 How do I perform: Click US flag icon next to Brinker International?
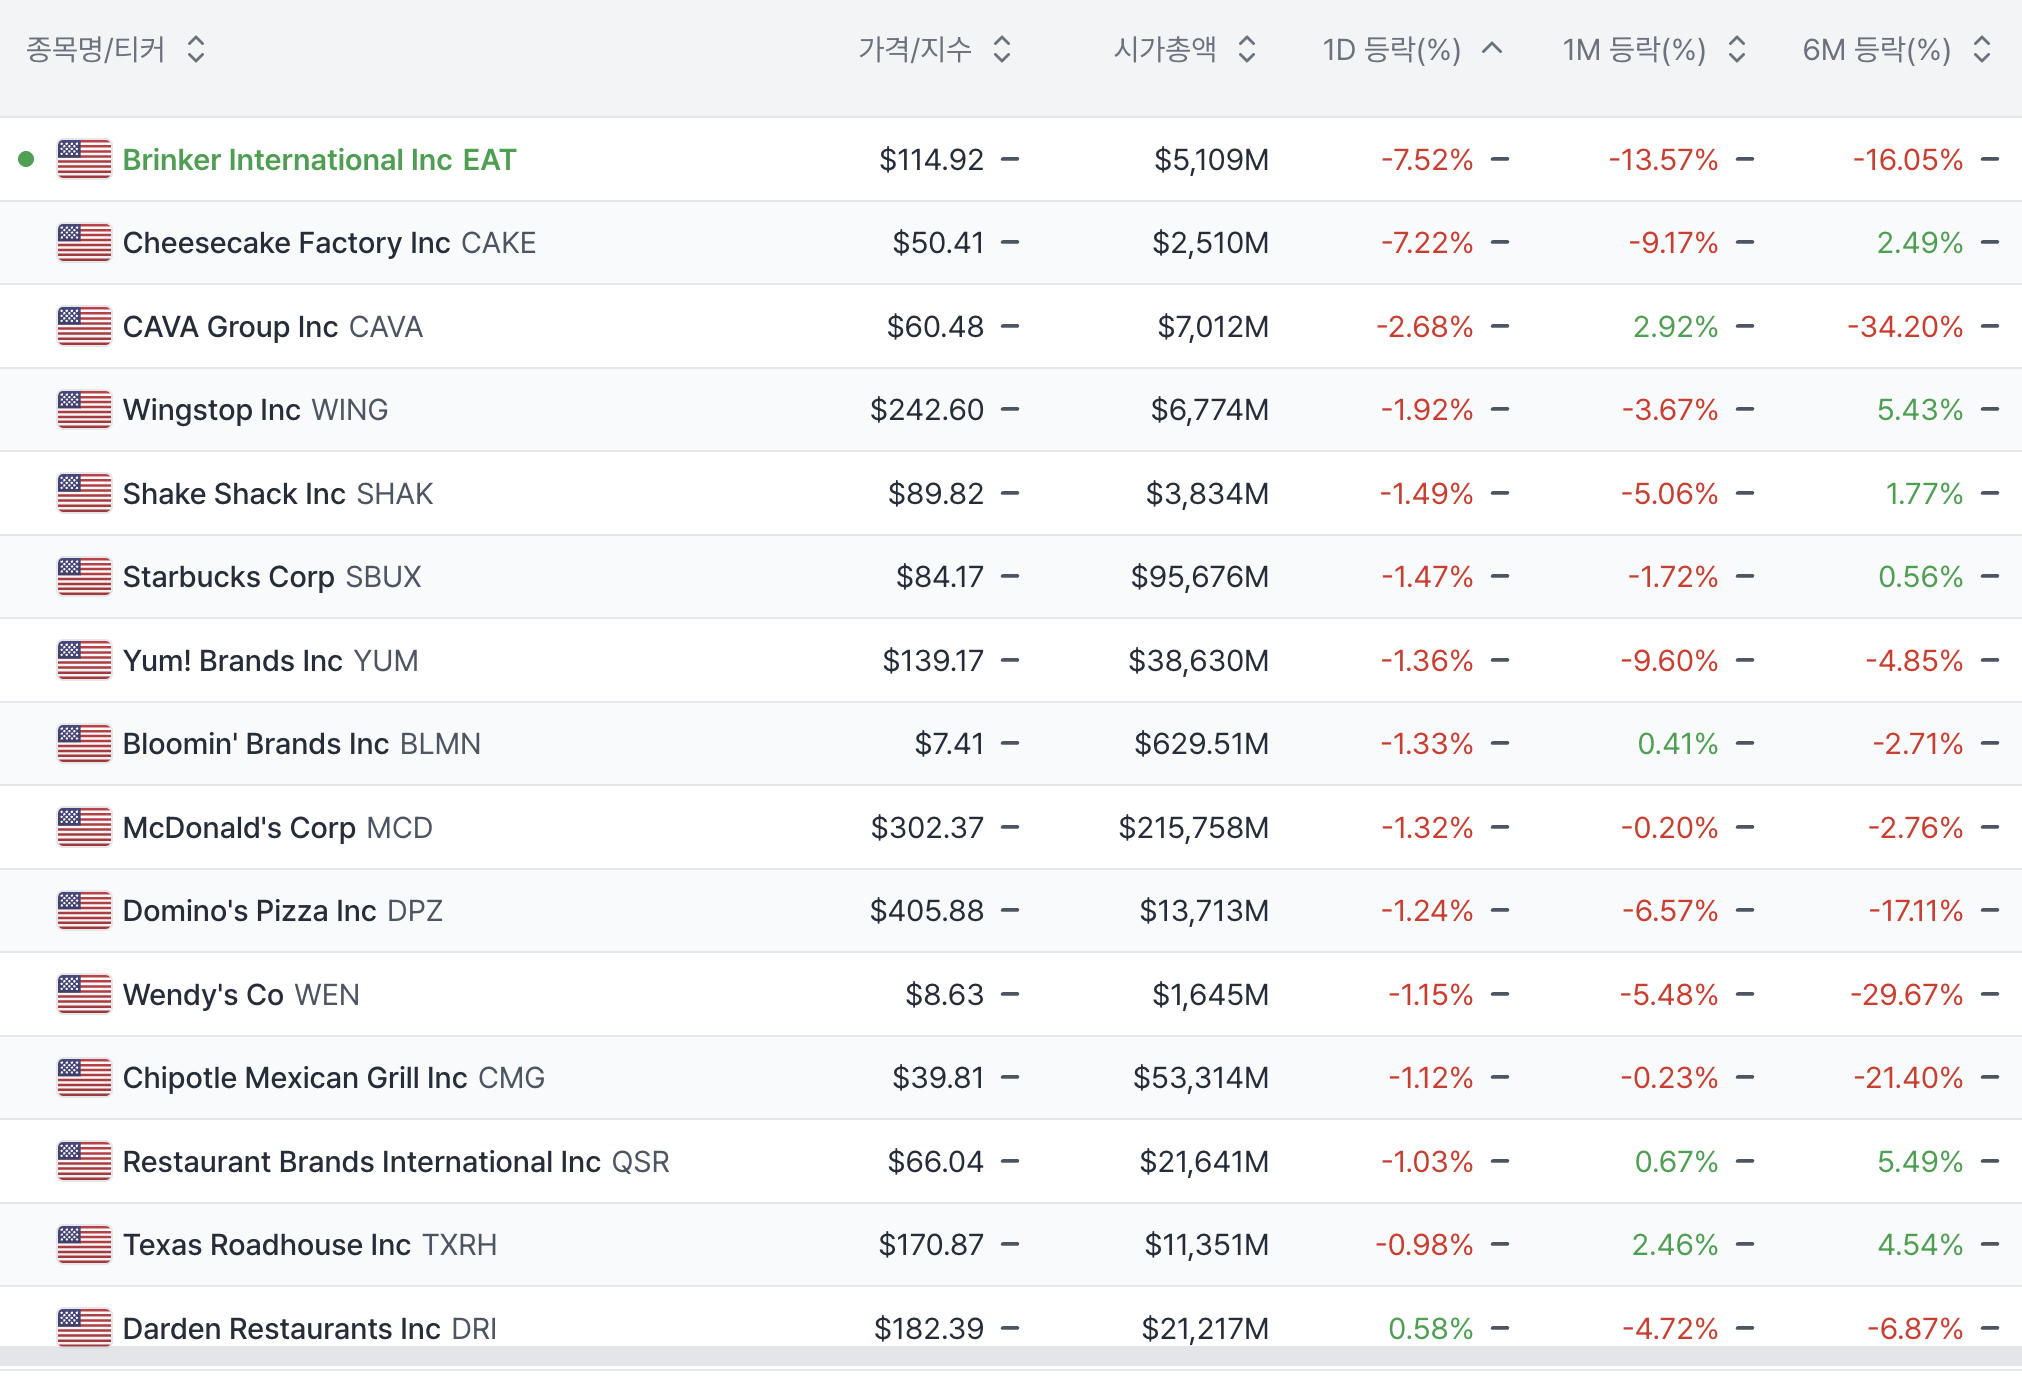[x=84, y=159]
